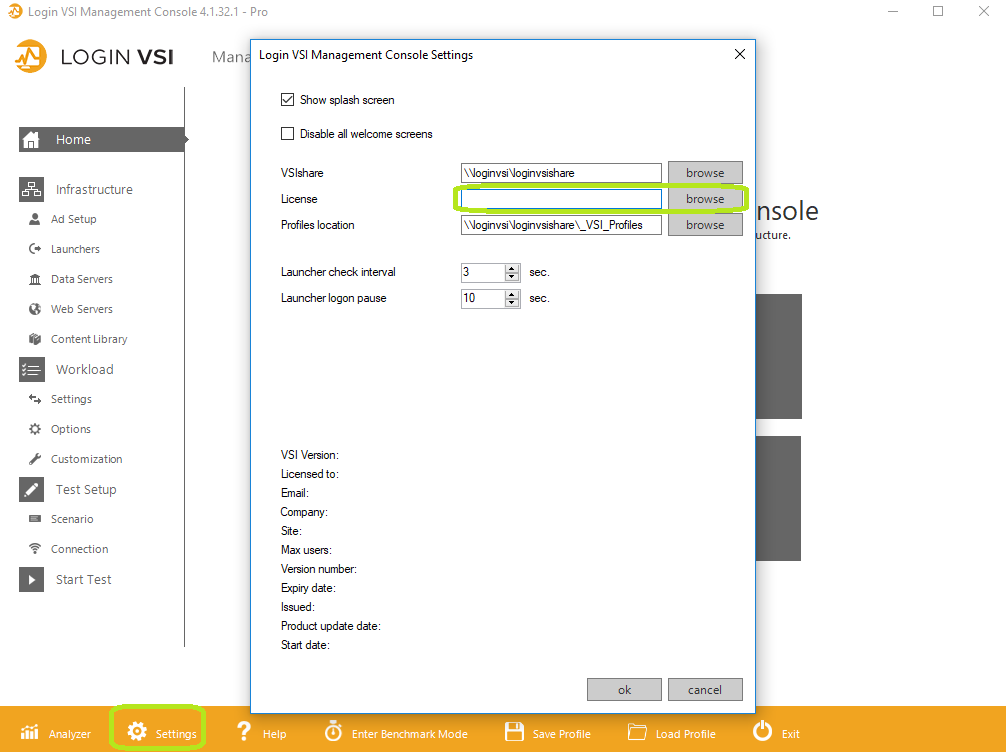This screenshot has height=752, width=1006.
Task: Click the VSIshare path input field
Action: (561, 173)
